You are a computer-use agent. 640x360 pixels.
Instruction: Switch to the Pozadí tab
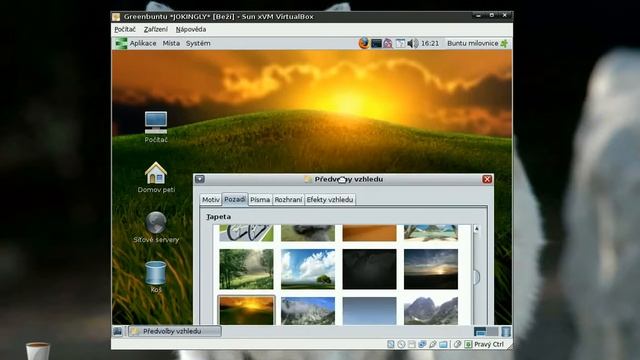pos(235,199)
